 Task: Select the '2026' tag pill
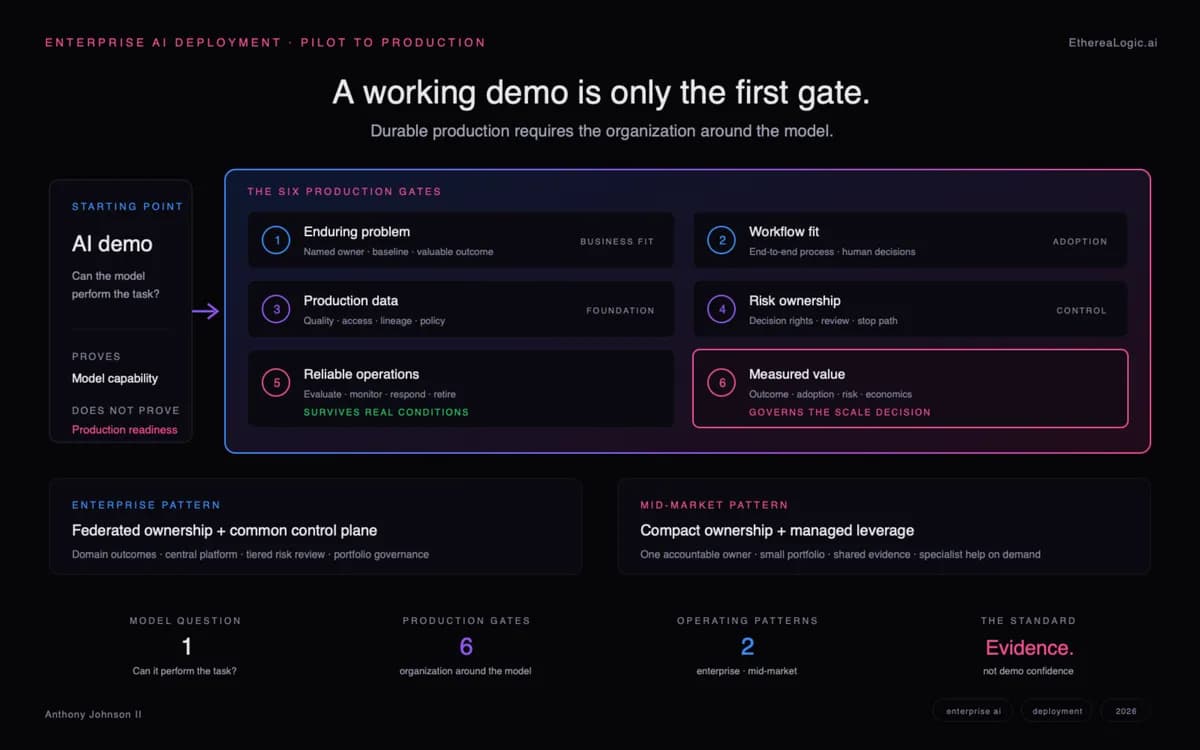pos(1126,711)
